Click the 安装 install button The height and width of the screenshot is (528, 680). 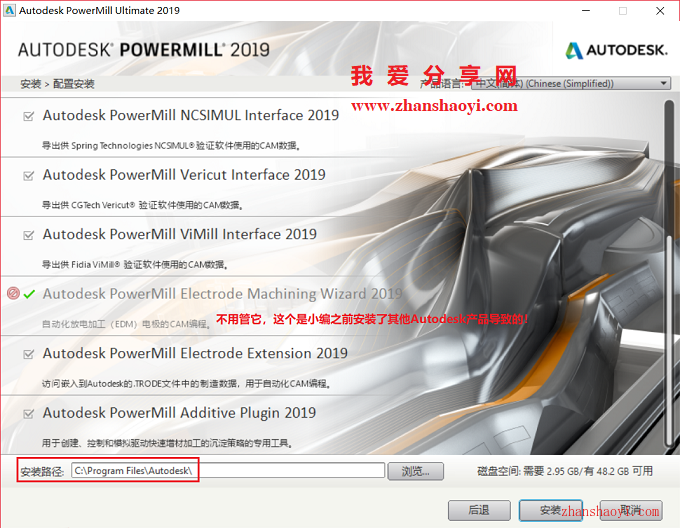[550, 510]
